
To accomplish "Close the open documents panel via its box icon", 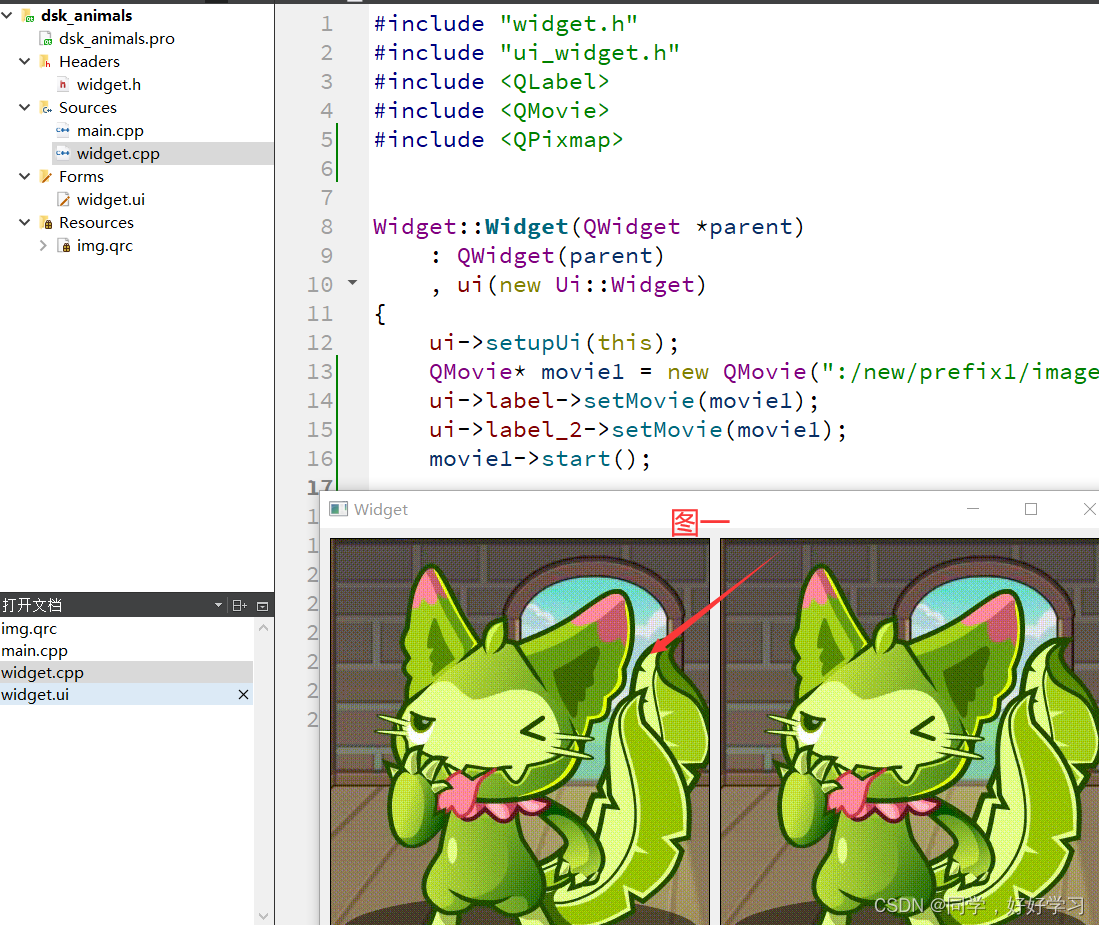I will 263,605.
